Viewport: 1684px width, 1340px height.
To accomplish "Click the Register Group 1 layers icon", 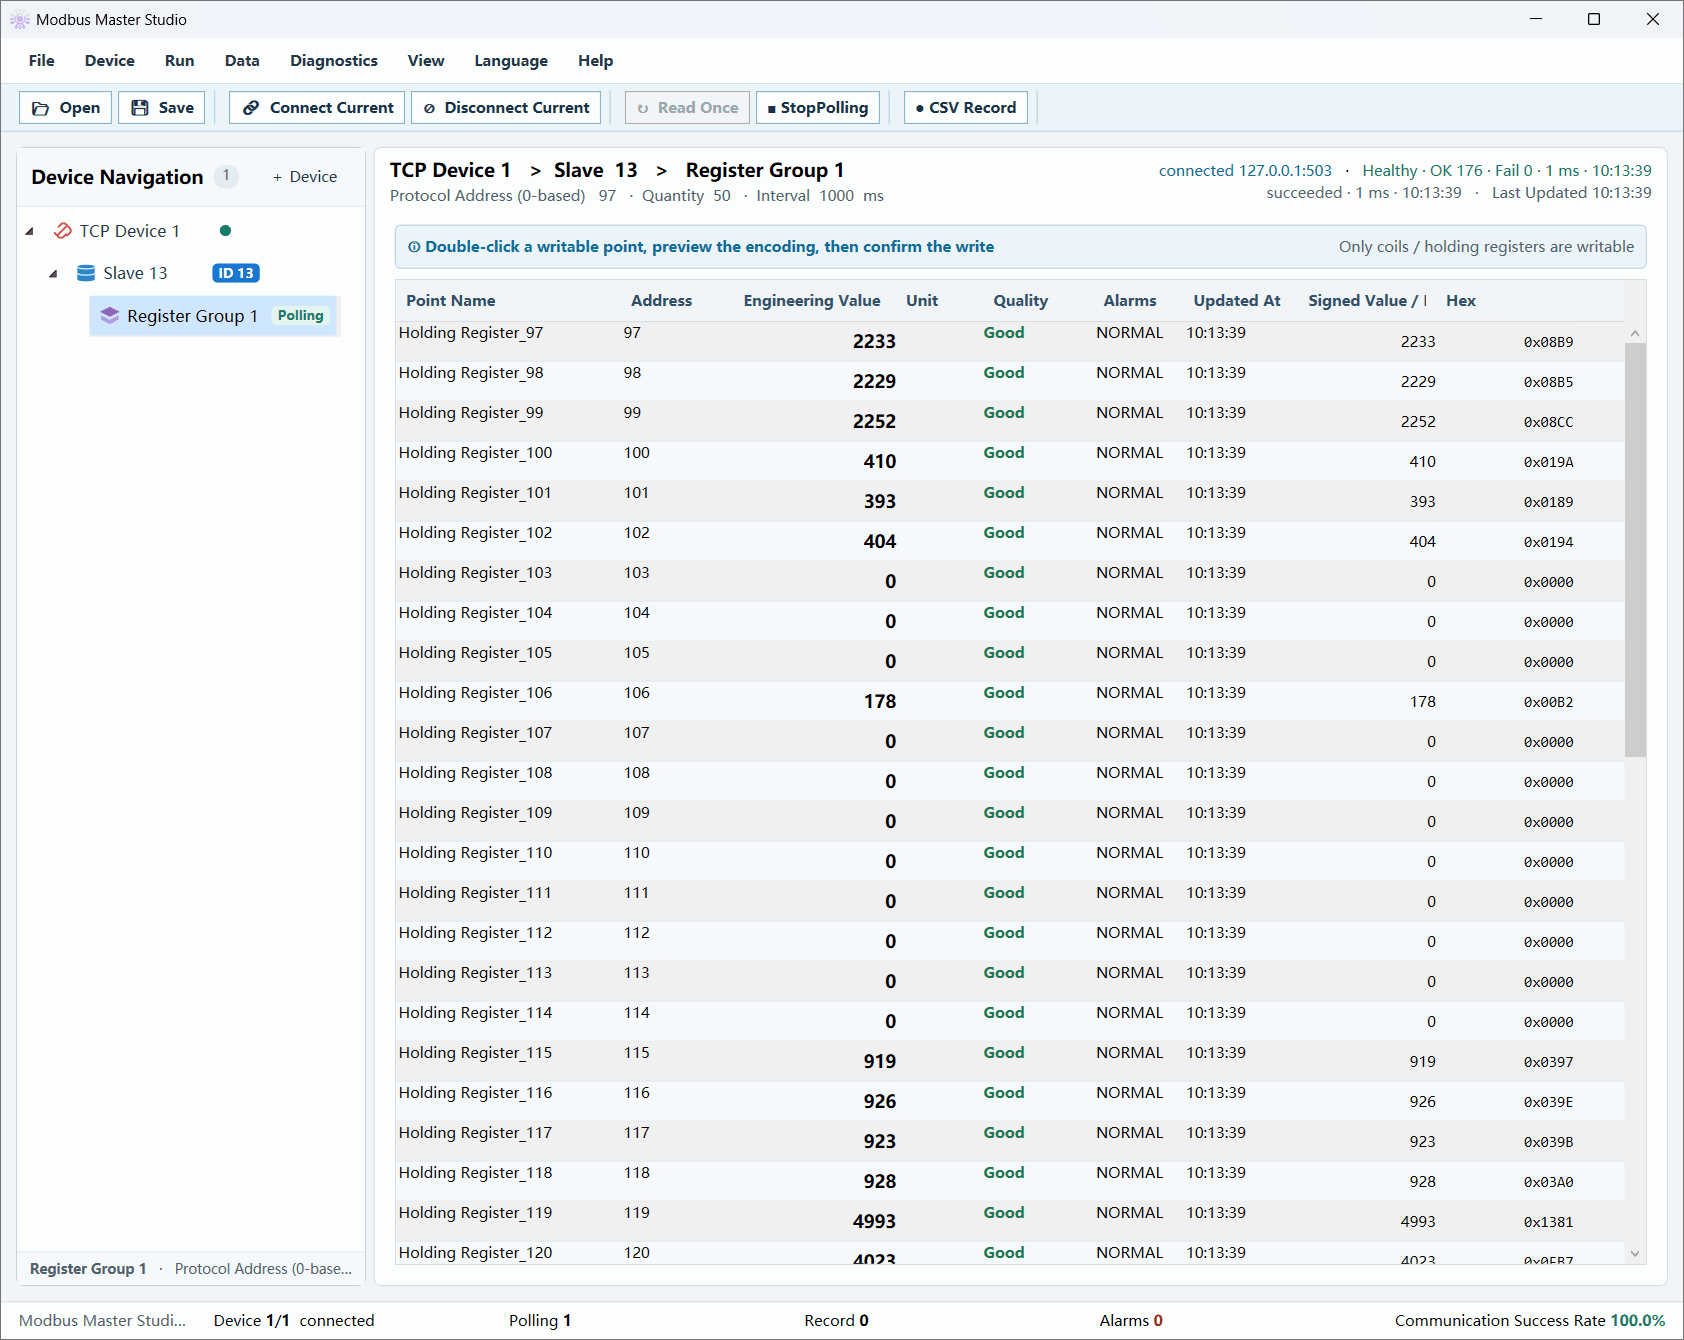I will click(x=110, y=316).
